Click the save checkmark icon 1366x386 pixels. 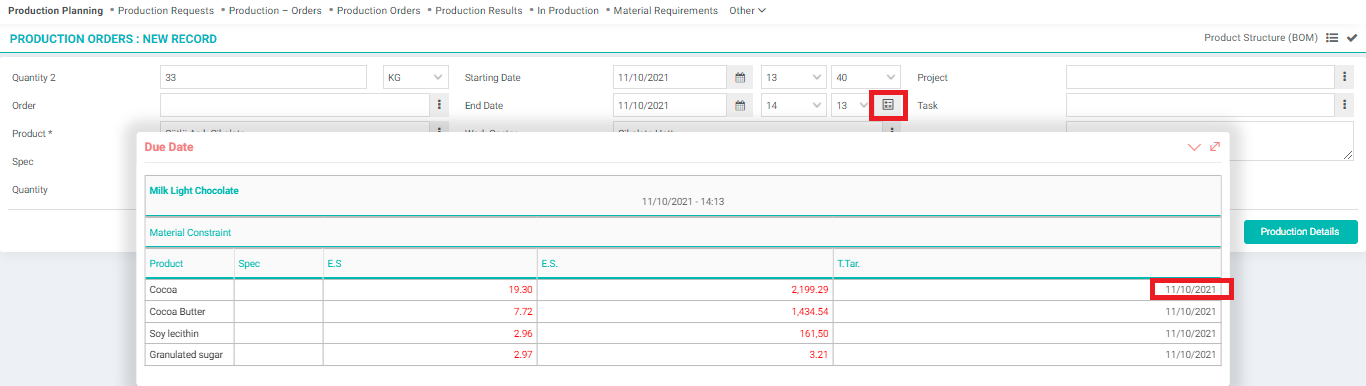(x=1352, y=38)
